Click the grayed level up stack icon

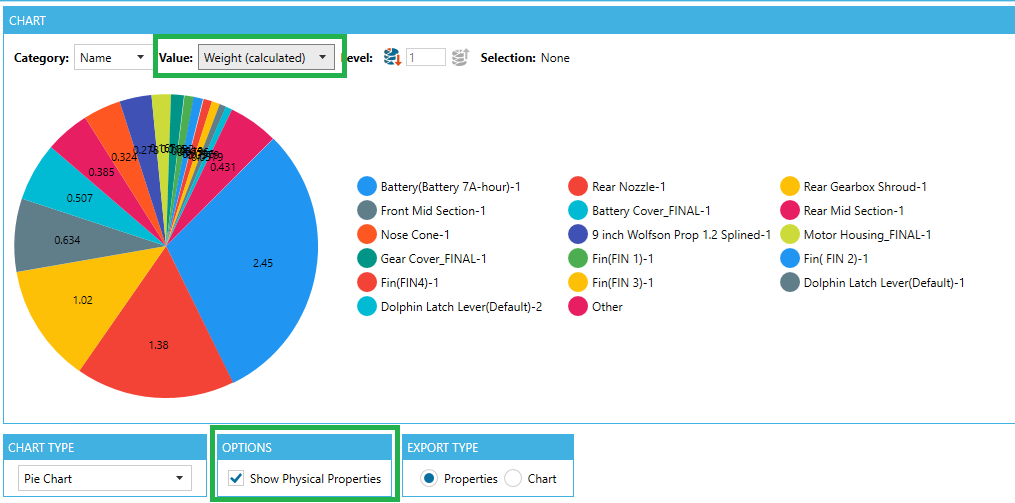click(x=461, y=58)
